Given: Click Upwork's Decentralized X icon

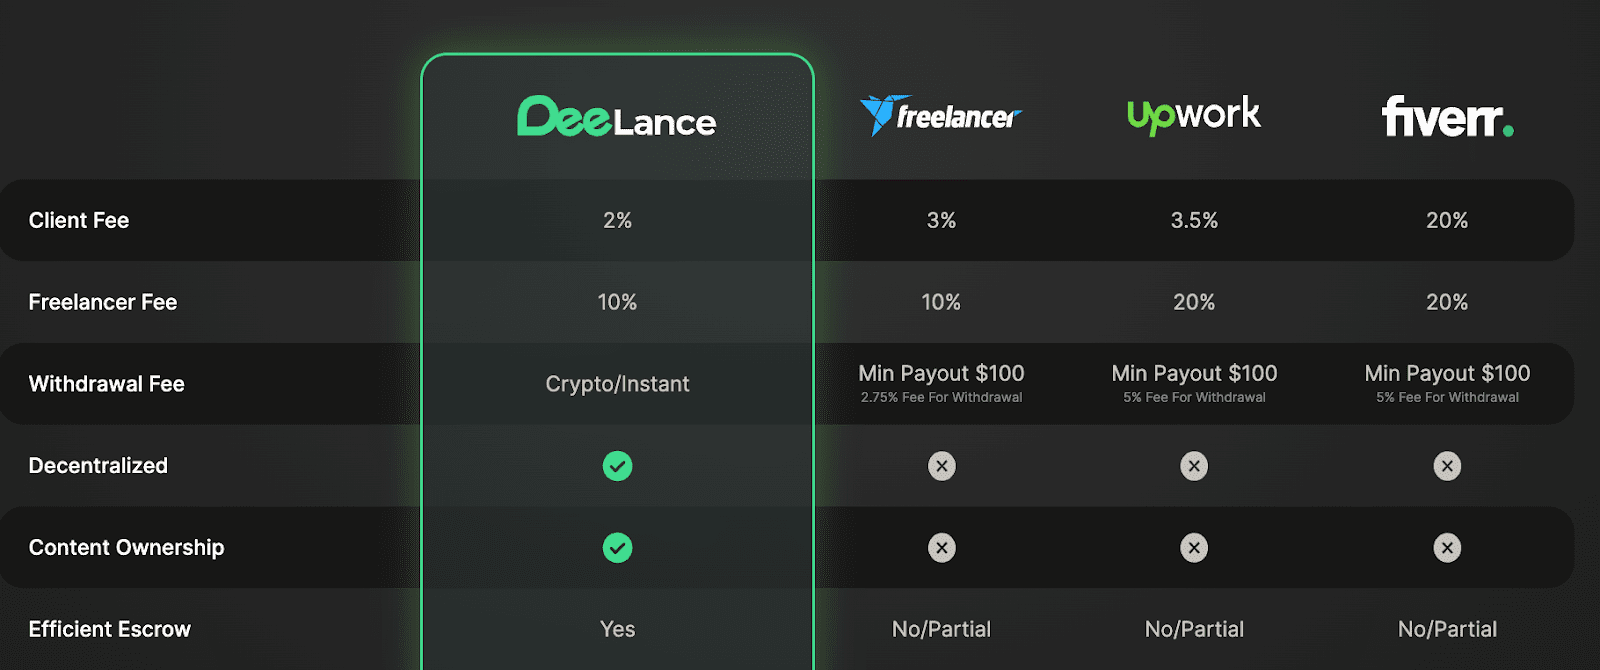Looking at the screenshot, I should click(x=1194, y=466).
